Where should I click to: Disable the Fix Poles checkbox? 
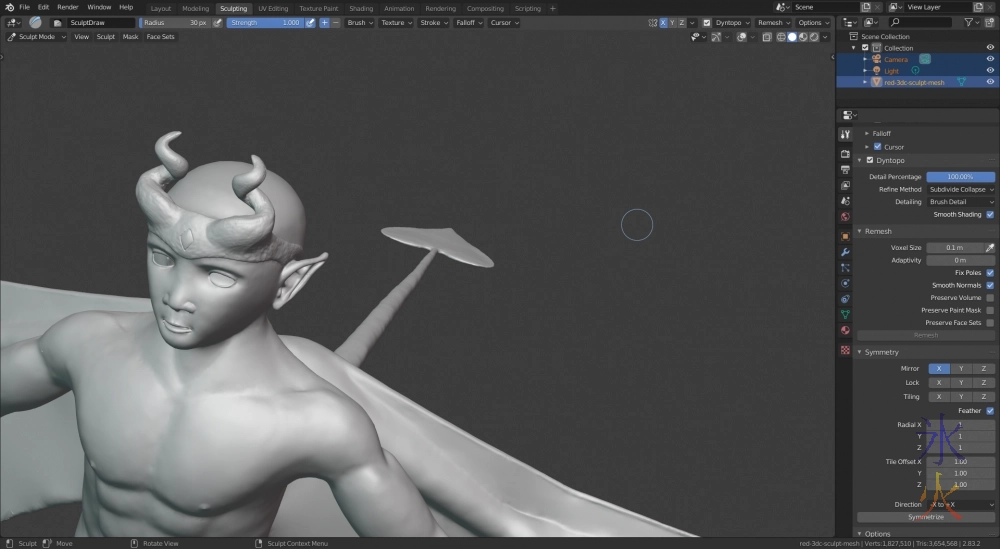pyautogui.click(x=990, y=272)
